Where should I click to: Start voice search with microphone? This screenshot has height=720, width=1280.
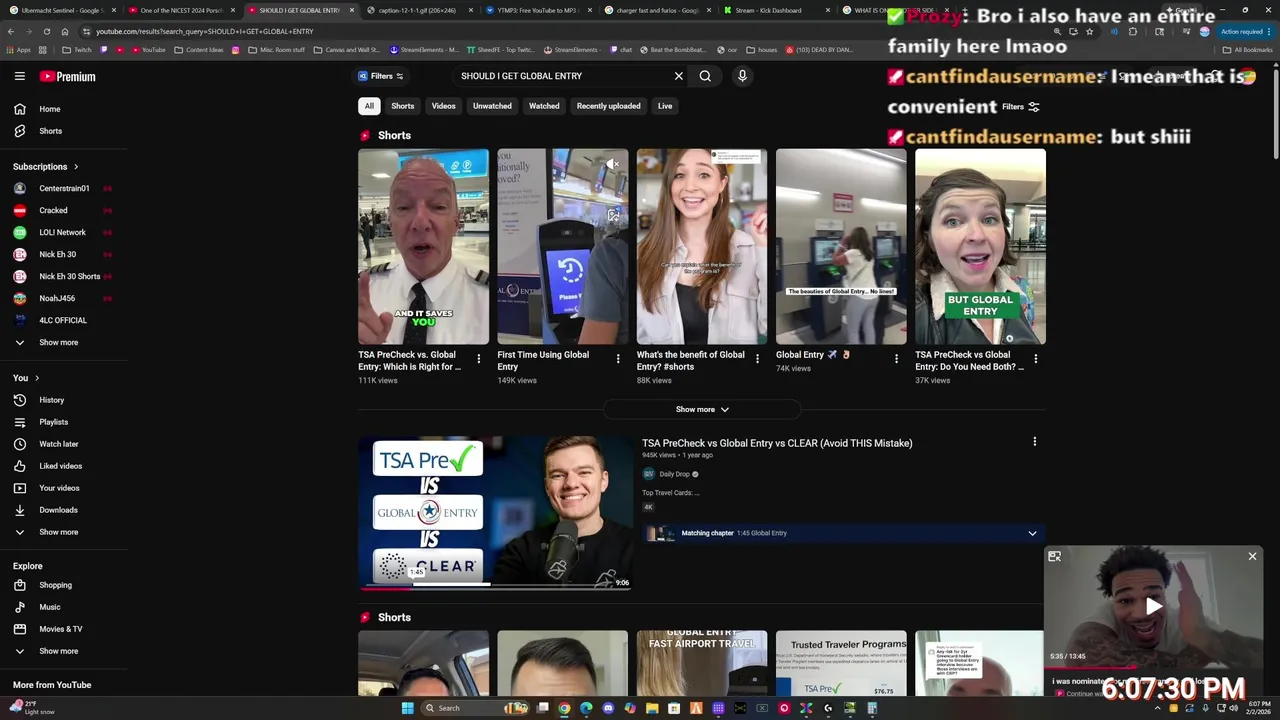742,76
